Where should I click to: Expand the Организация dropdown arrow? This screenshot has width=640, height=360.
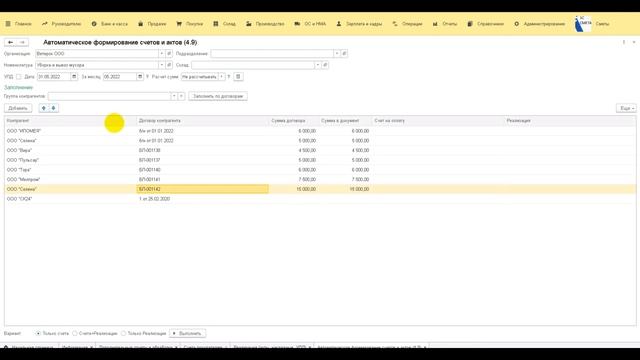[162, 53]
